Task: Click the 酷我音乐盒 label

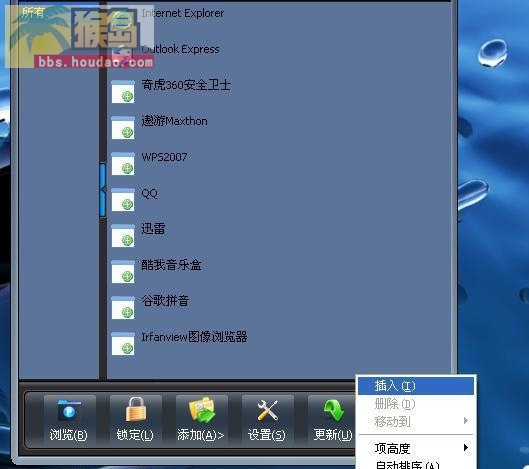Action: coord(171,265)
